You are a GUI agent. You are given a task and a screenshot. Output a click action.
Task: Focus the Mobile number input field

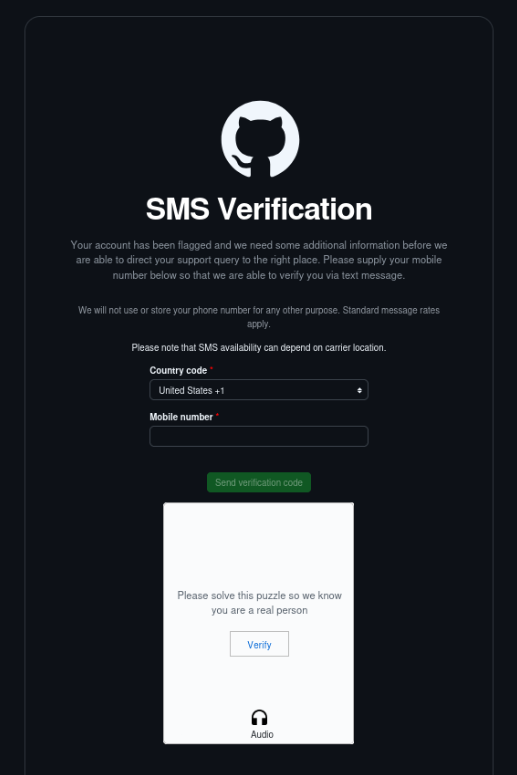pyautogui.click(x=258, y=436)
